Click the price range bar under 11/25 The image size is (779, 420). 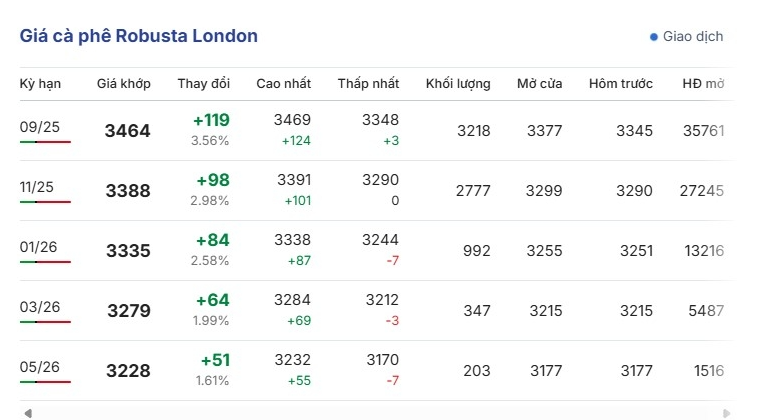45,202
